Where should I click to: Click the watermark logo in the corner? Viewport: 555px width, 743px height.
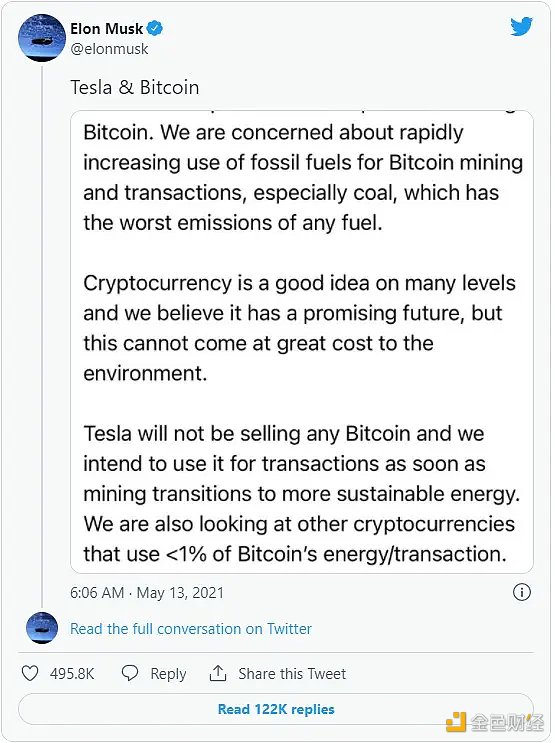pyautogui.click(x=495, y=722)
